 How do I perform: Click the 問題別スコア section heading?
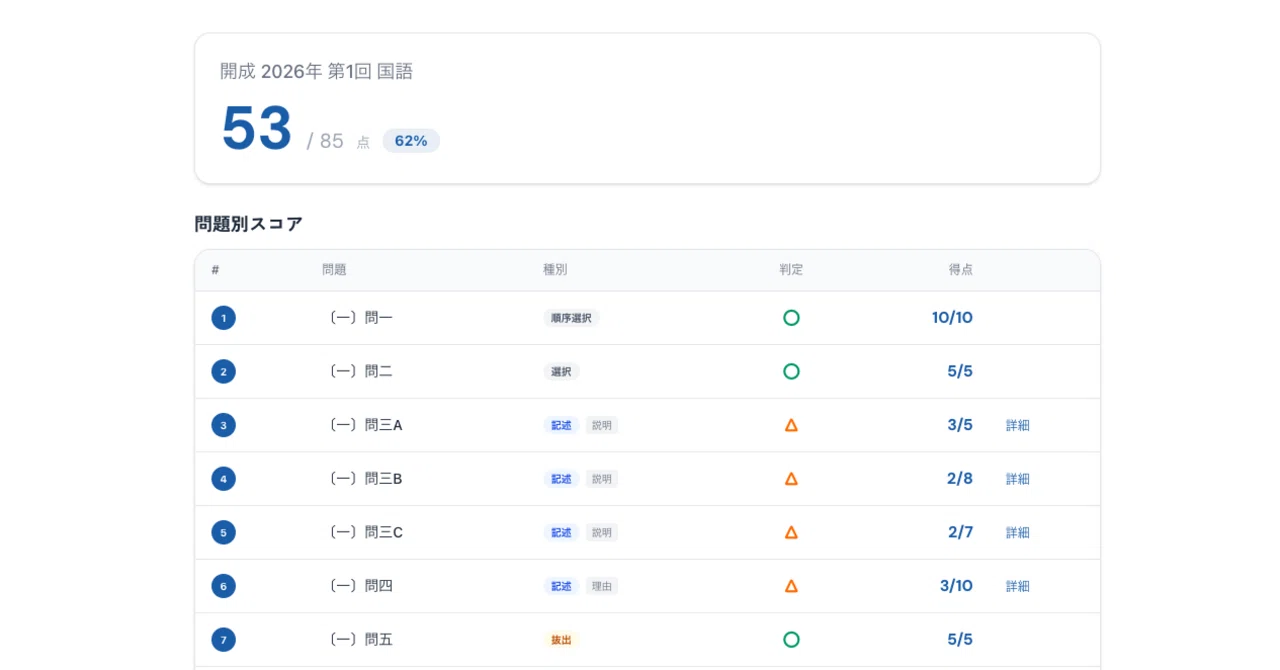pyautogui.click(x=249, y=224)
